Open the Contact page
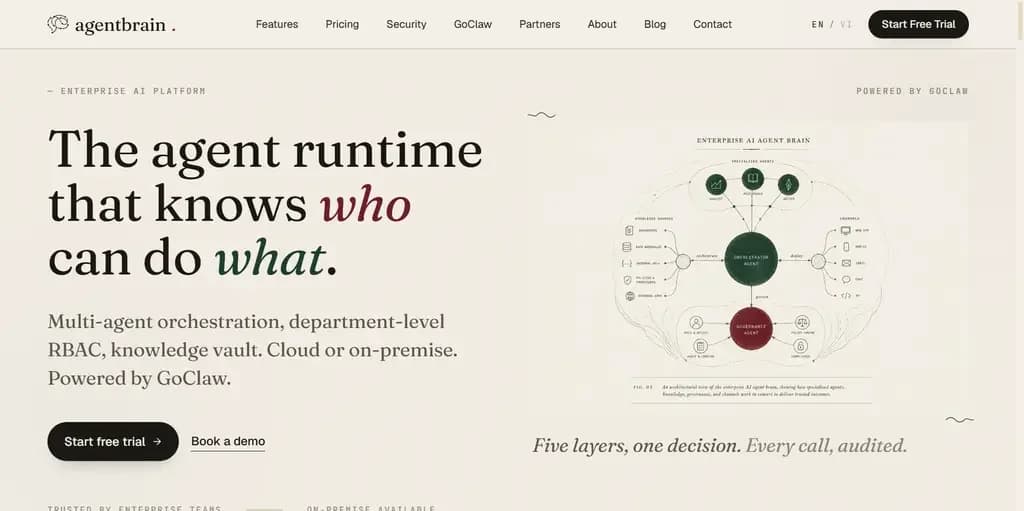Screen dimensions: 1024x511 pos(712,24)
